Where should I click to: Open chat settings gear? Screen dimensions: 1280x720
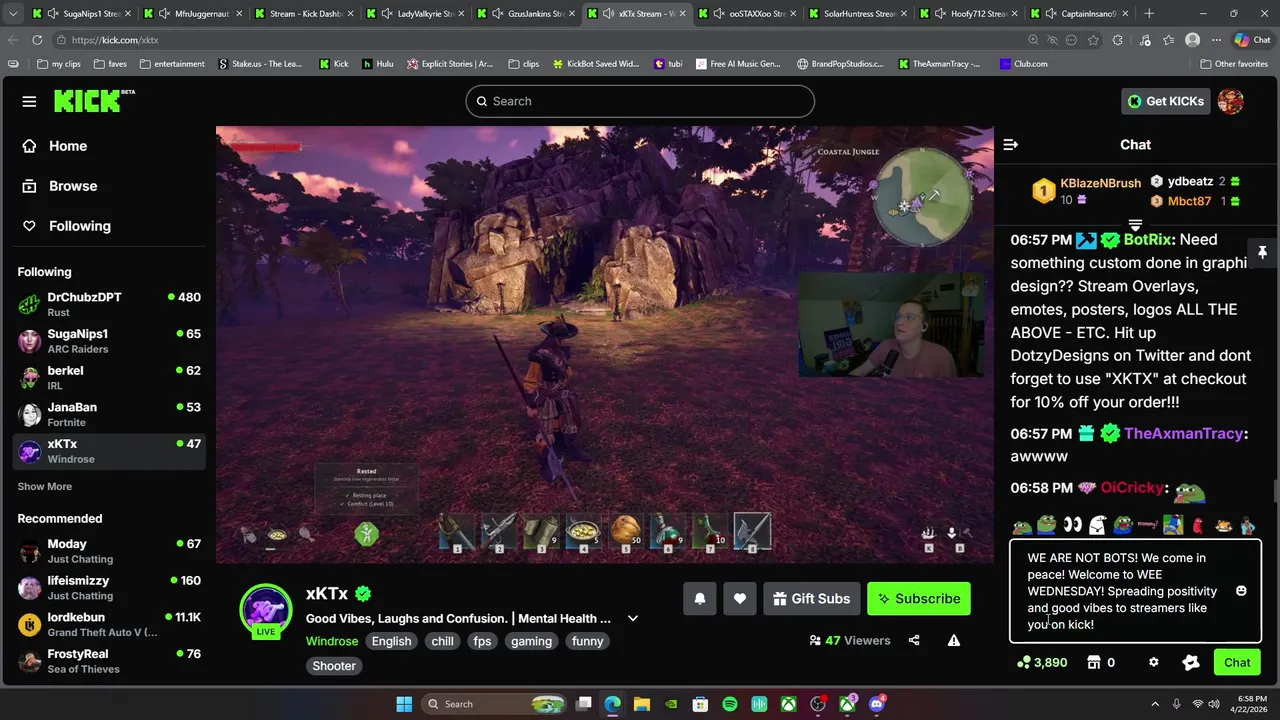click(1154, 662)
